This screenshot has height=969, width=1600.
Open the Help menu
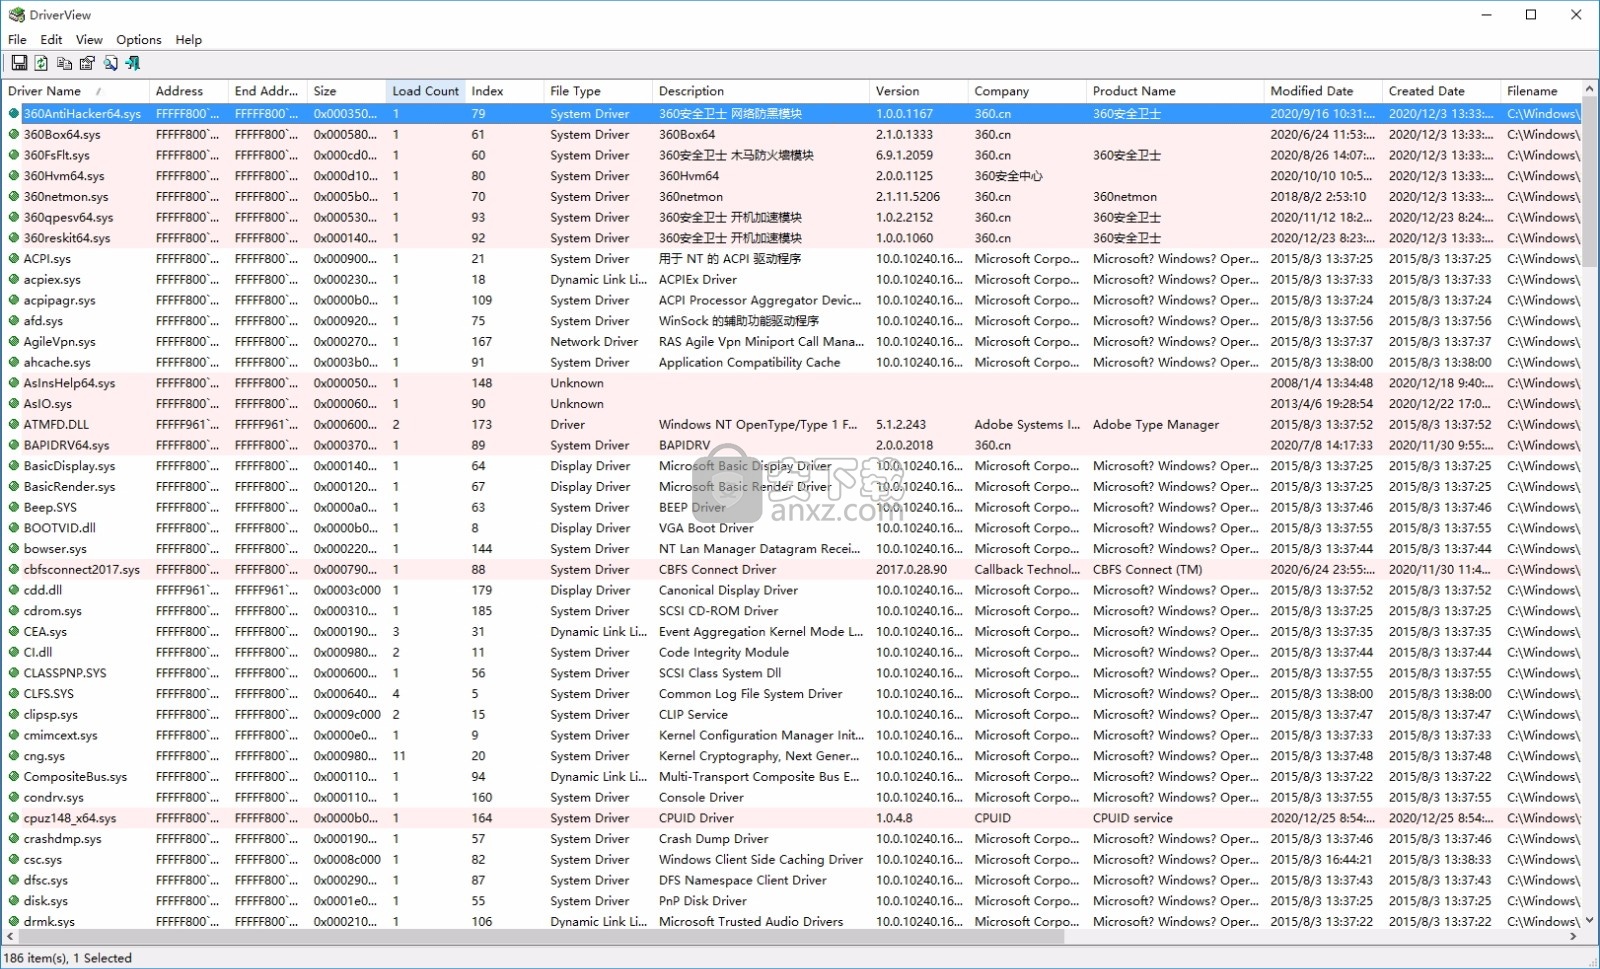[189, 40]
